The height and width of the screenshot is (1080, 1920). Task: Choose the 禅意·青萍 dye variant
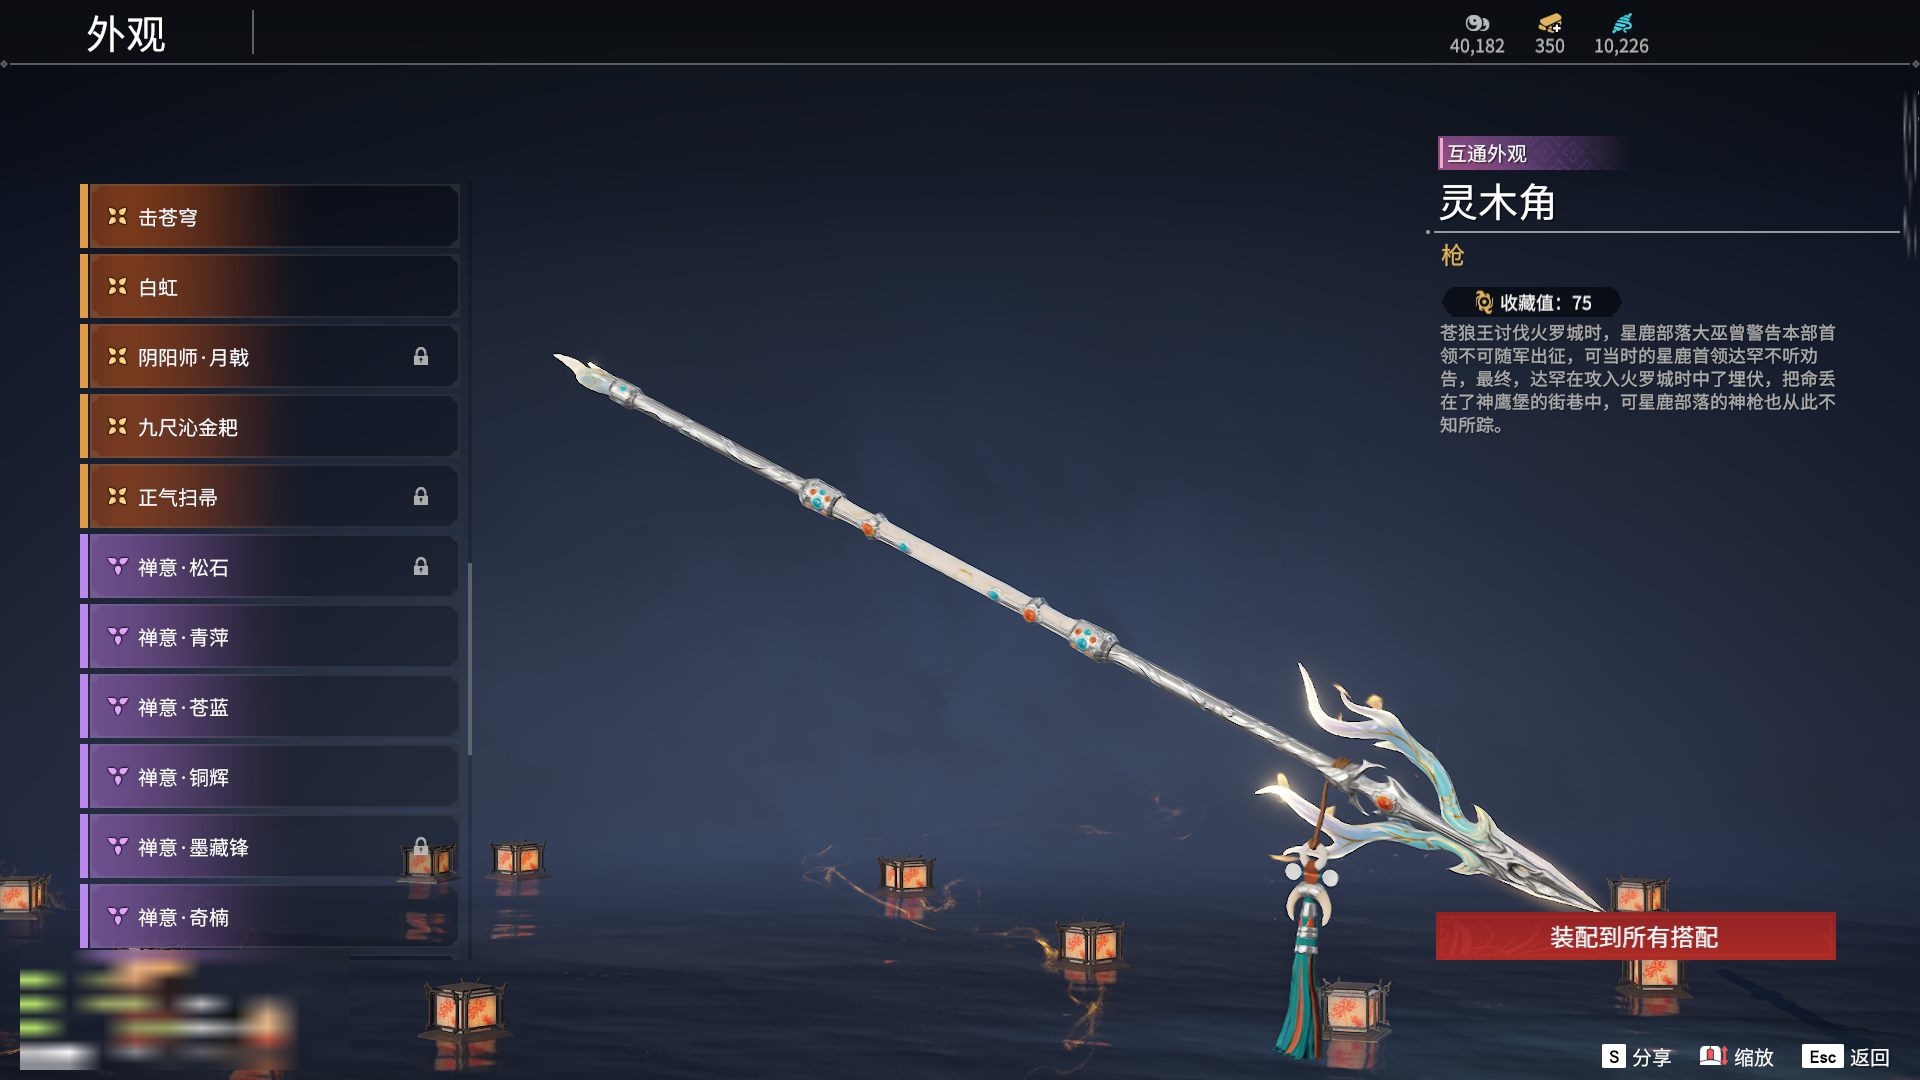[x=270, y=637]
